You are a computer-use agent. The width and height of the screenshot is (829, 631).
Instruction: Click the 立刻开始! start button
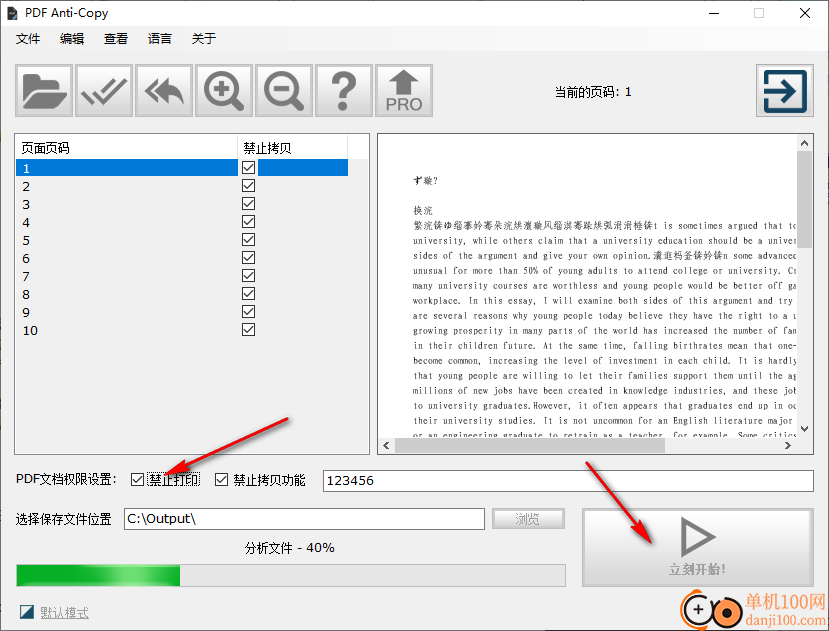(x=698, y=547)
